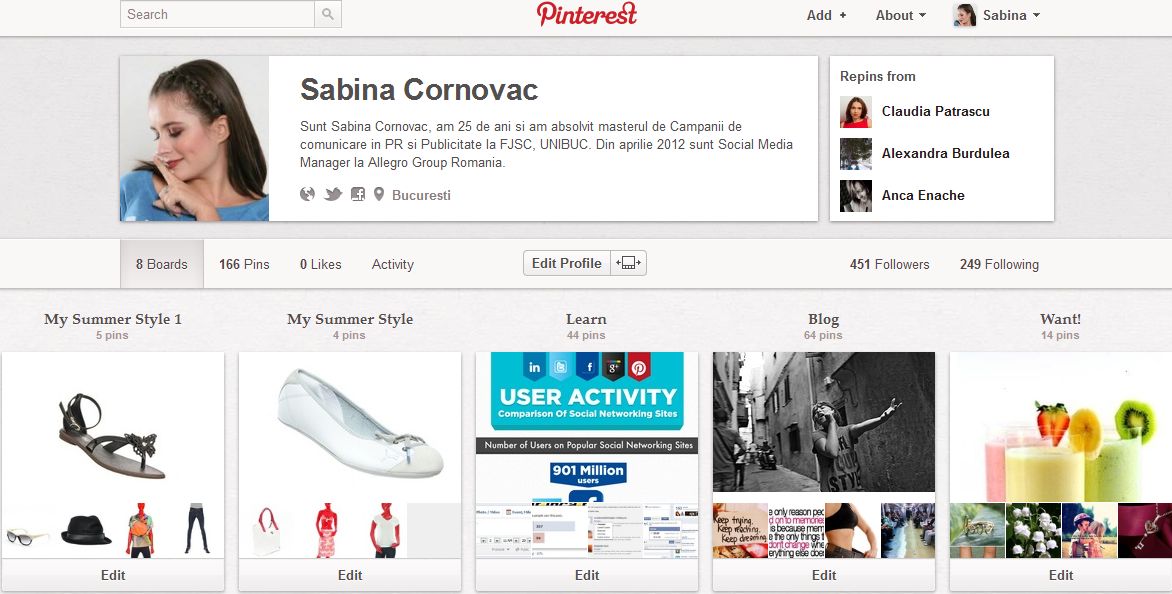Click in the Search input field
The height and width of the screenshot is (594, 1172).
[x=217, y=14]
